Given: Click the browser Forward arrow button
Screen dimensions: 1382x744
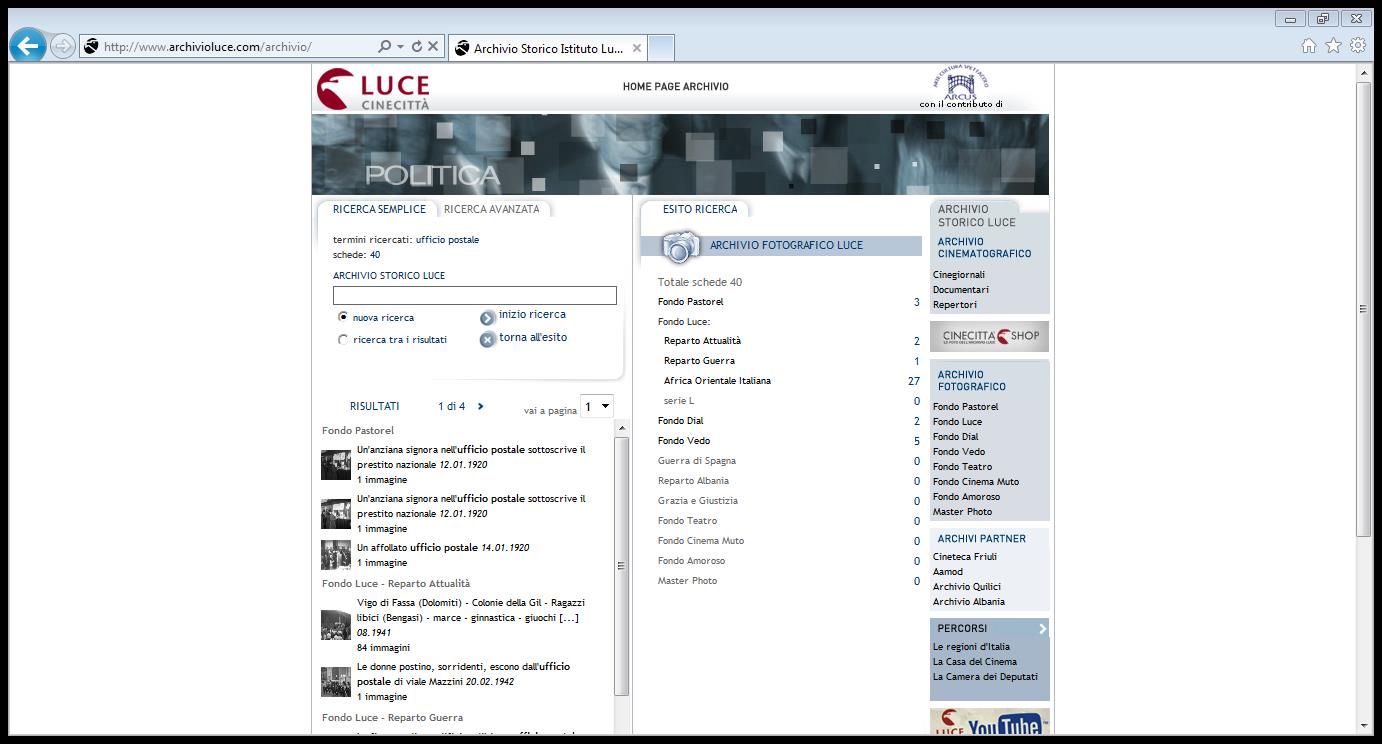Looking at the screenshot, I should click(x=62, y=46).
